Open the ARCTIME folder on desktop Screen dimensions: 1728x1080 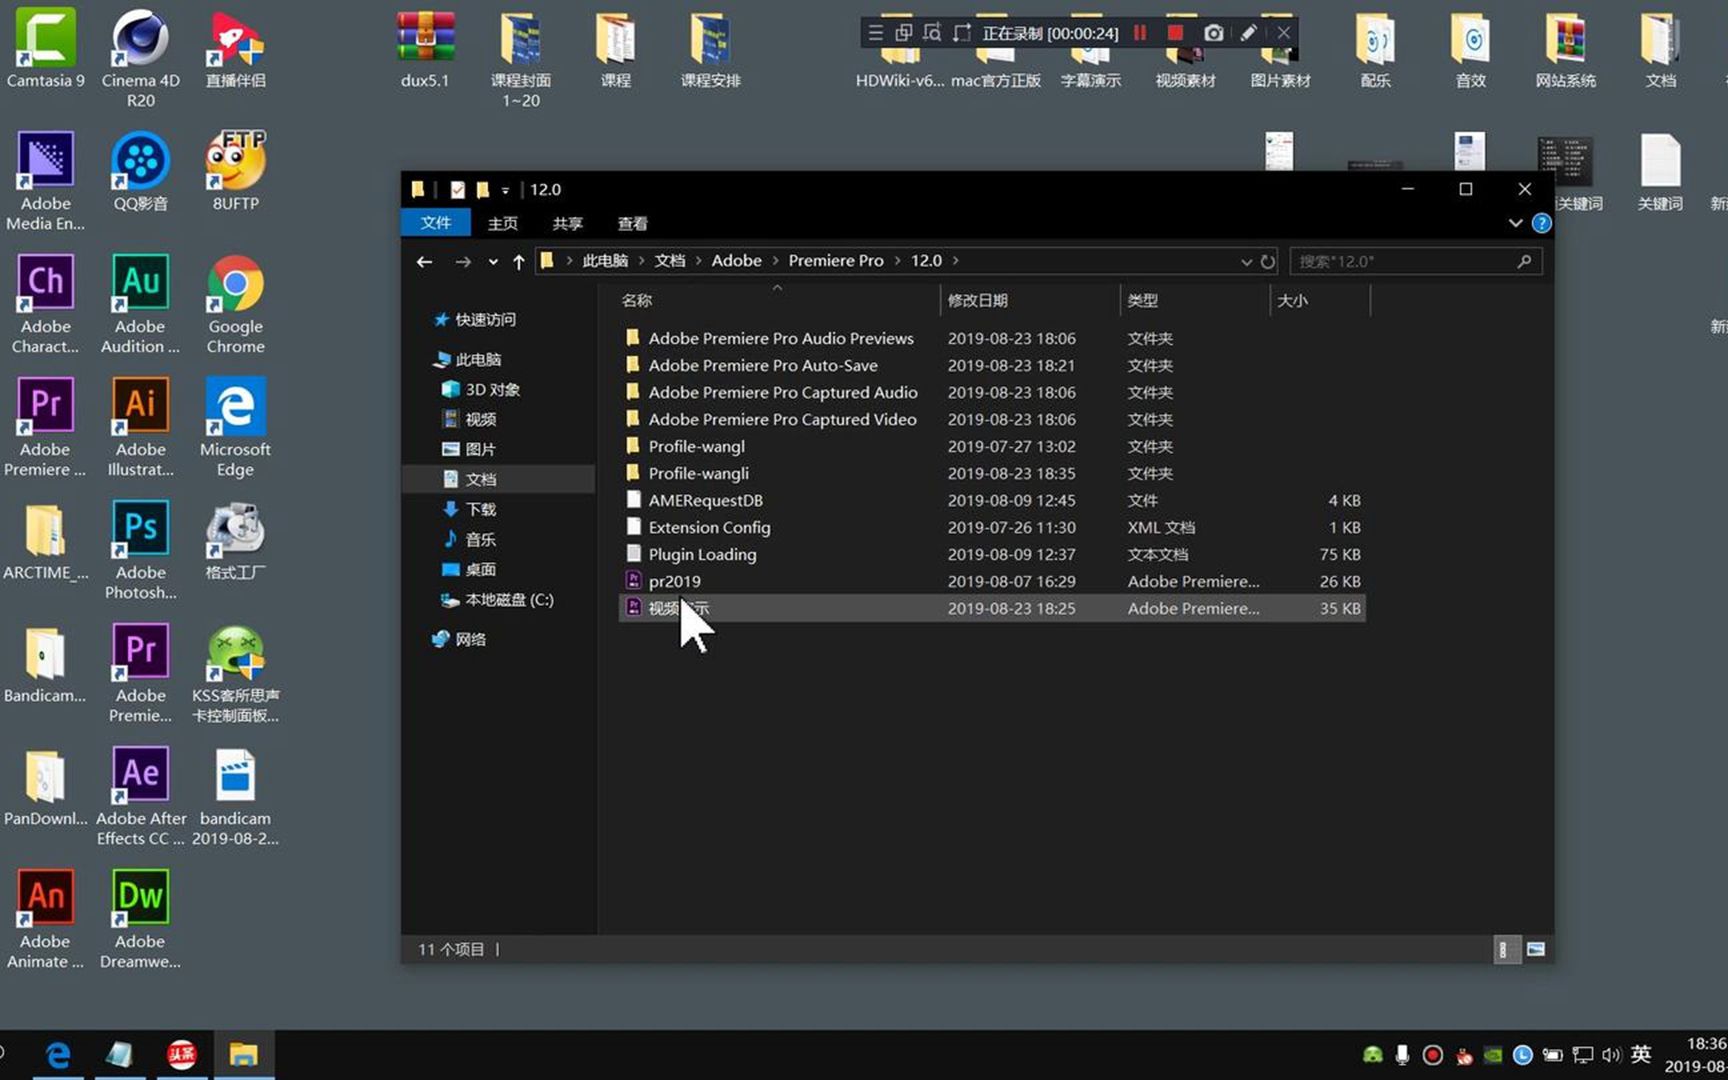(x=45, y=540)
